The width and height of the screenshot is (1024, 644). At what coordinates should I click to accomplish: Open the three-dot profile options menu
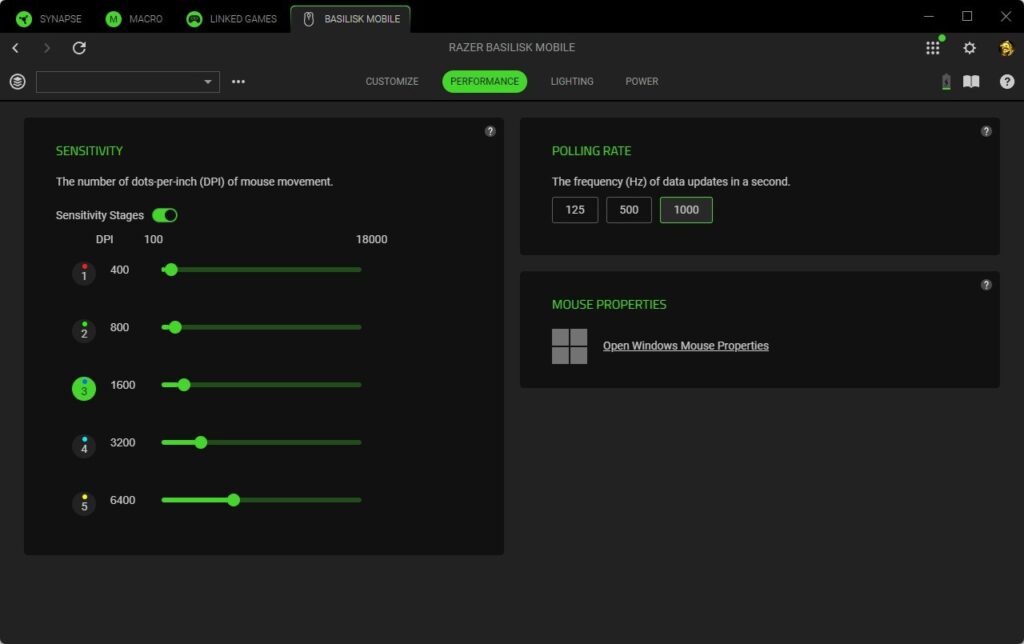coord(238,82)
